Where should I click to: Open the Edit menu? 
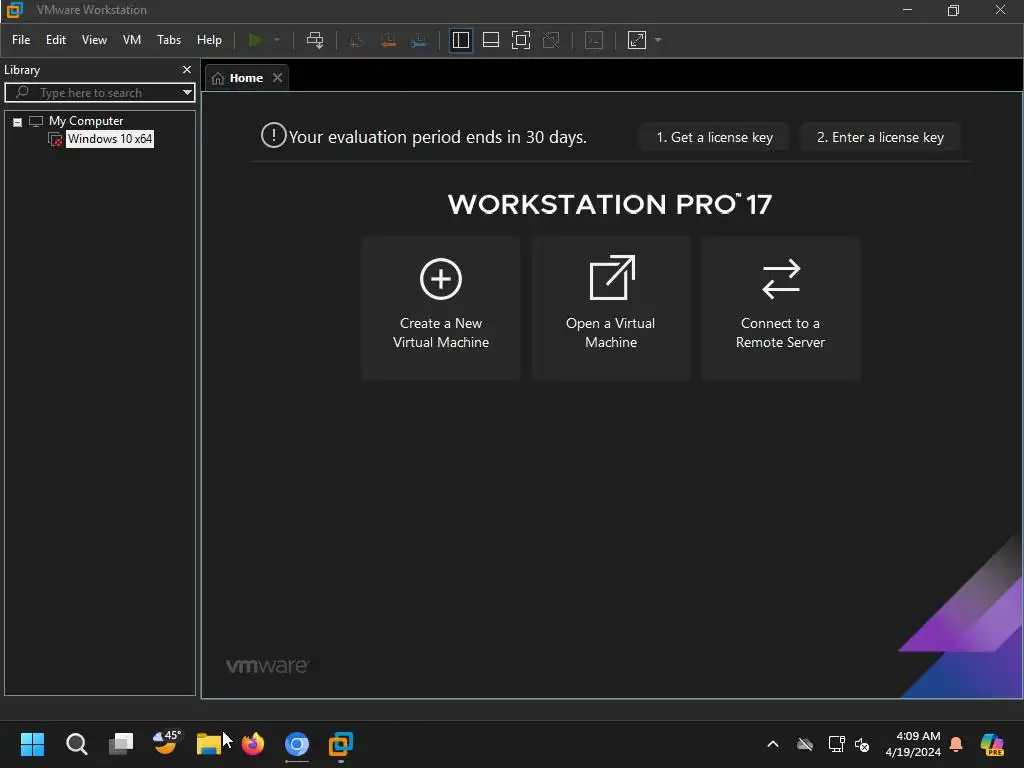click(56, 40)
